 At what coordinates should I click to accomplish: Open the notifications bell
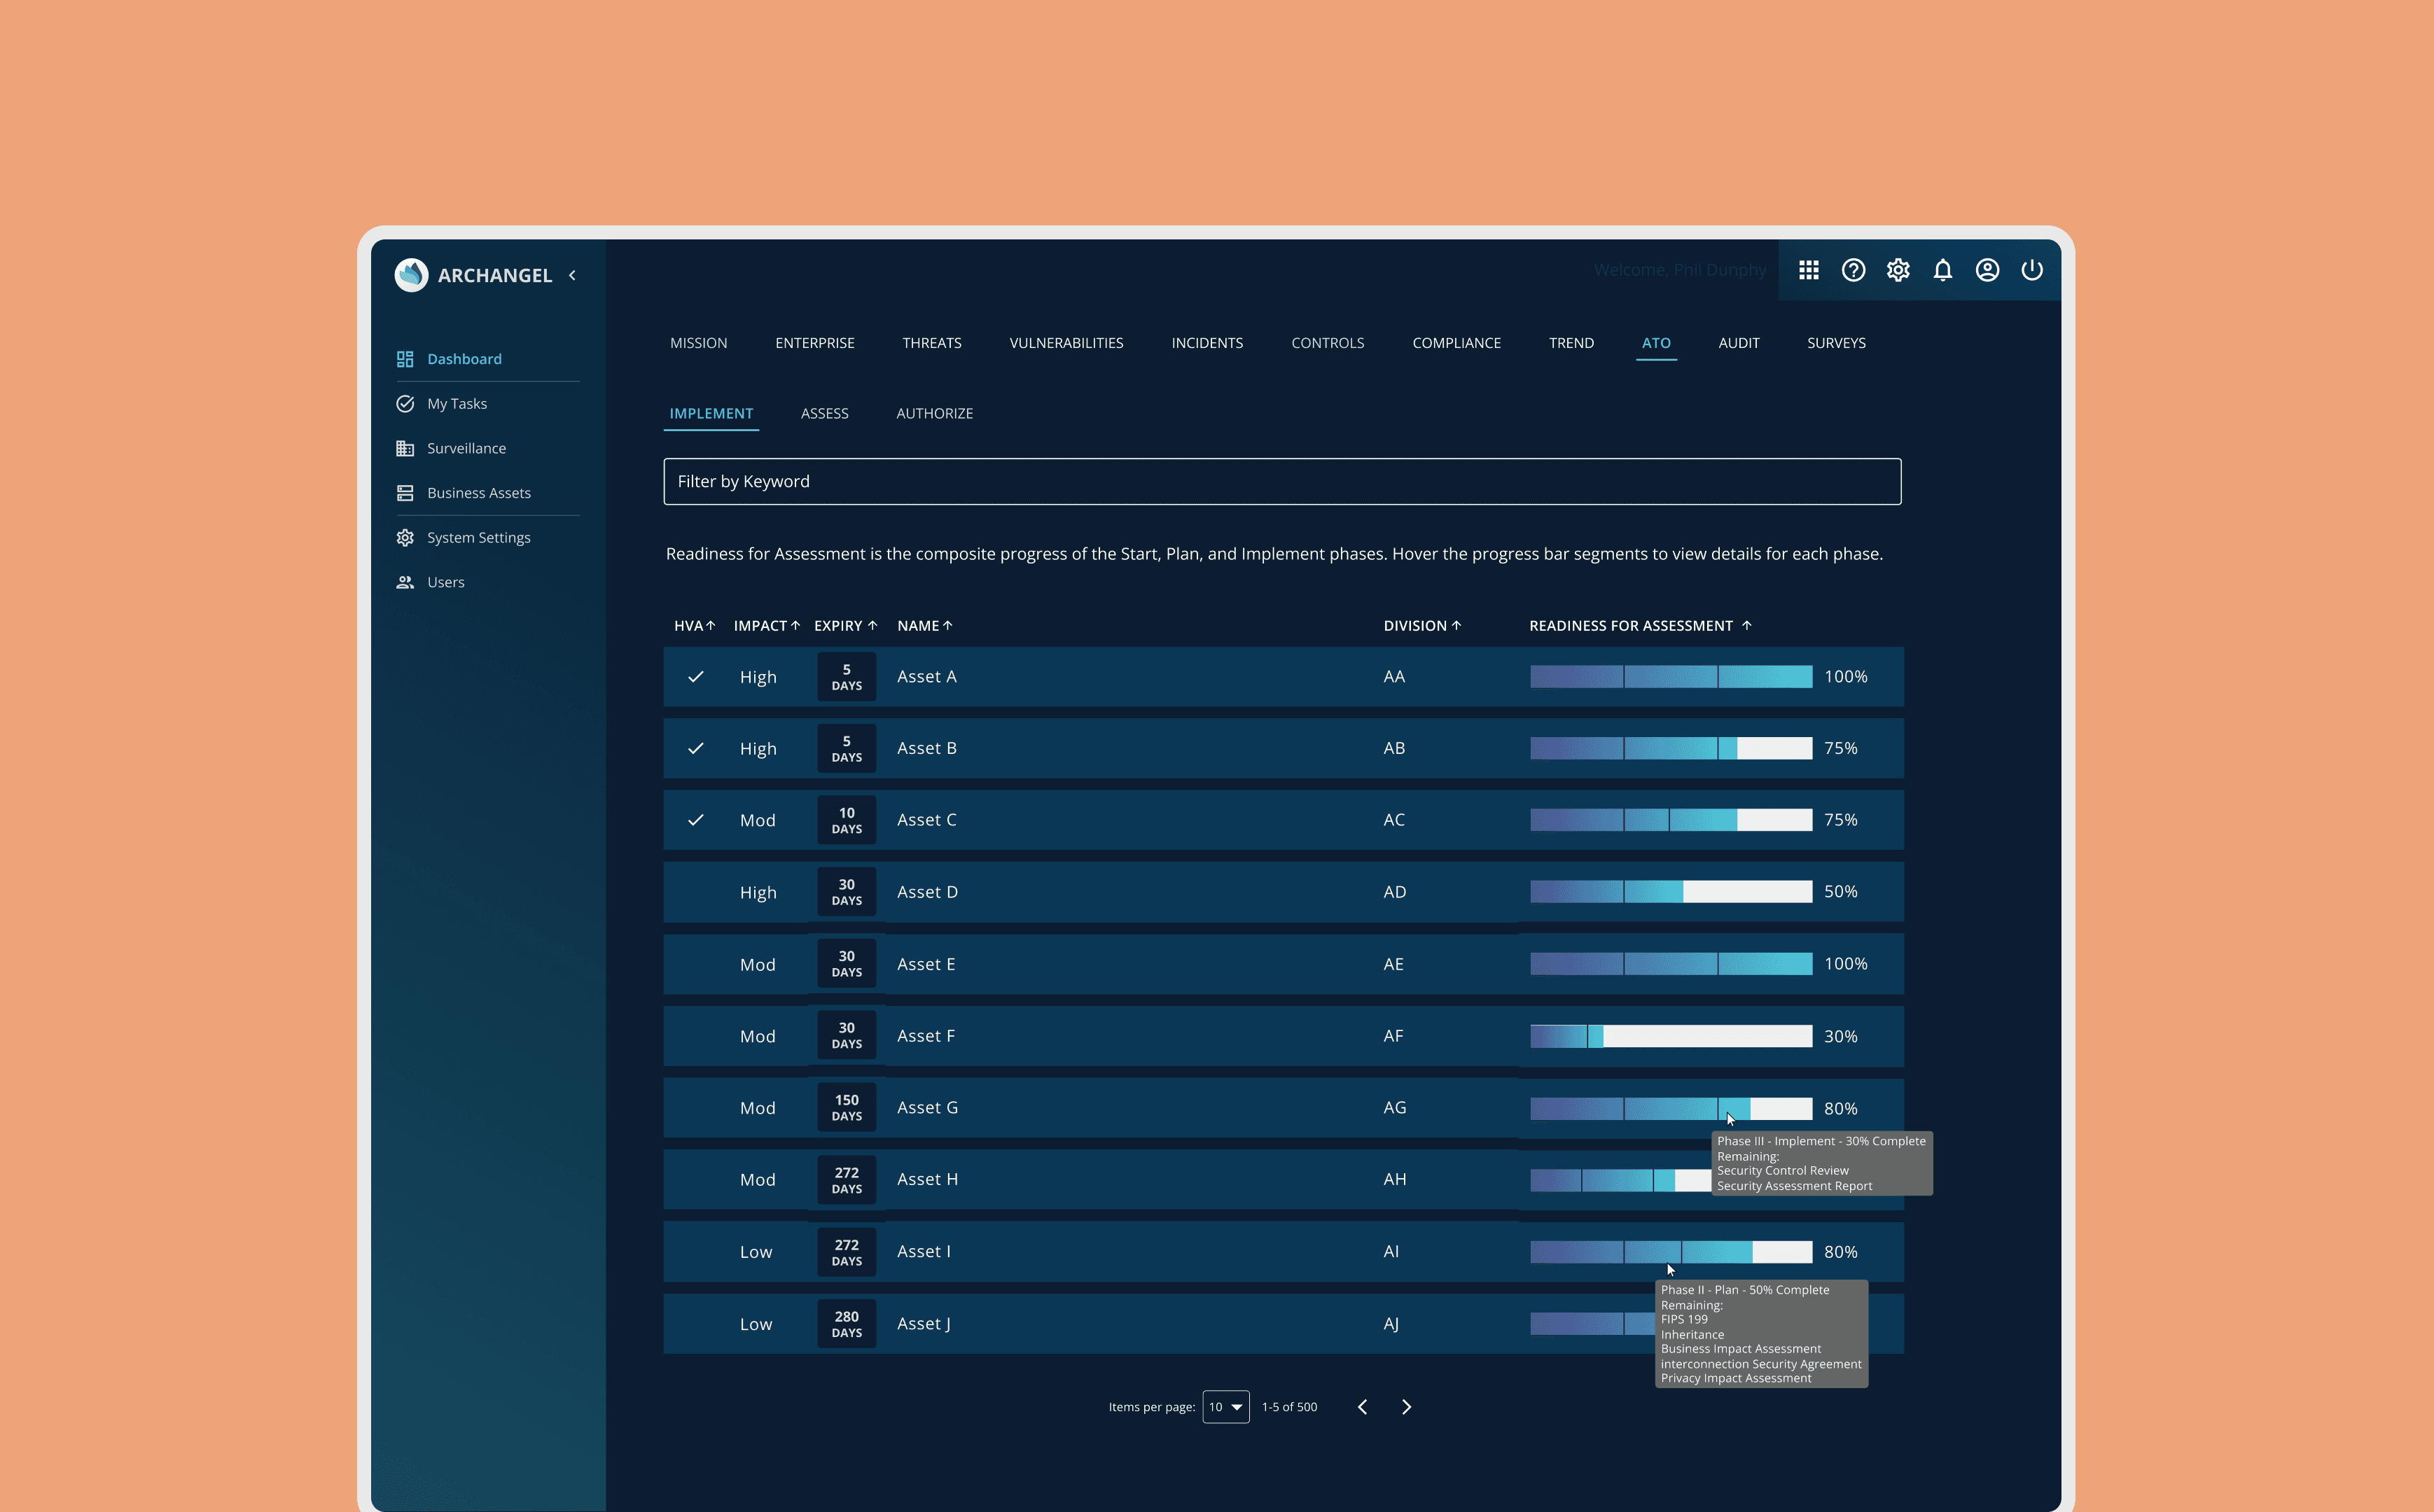tap(1943, 270)
